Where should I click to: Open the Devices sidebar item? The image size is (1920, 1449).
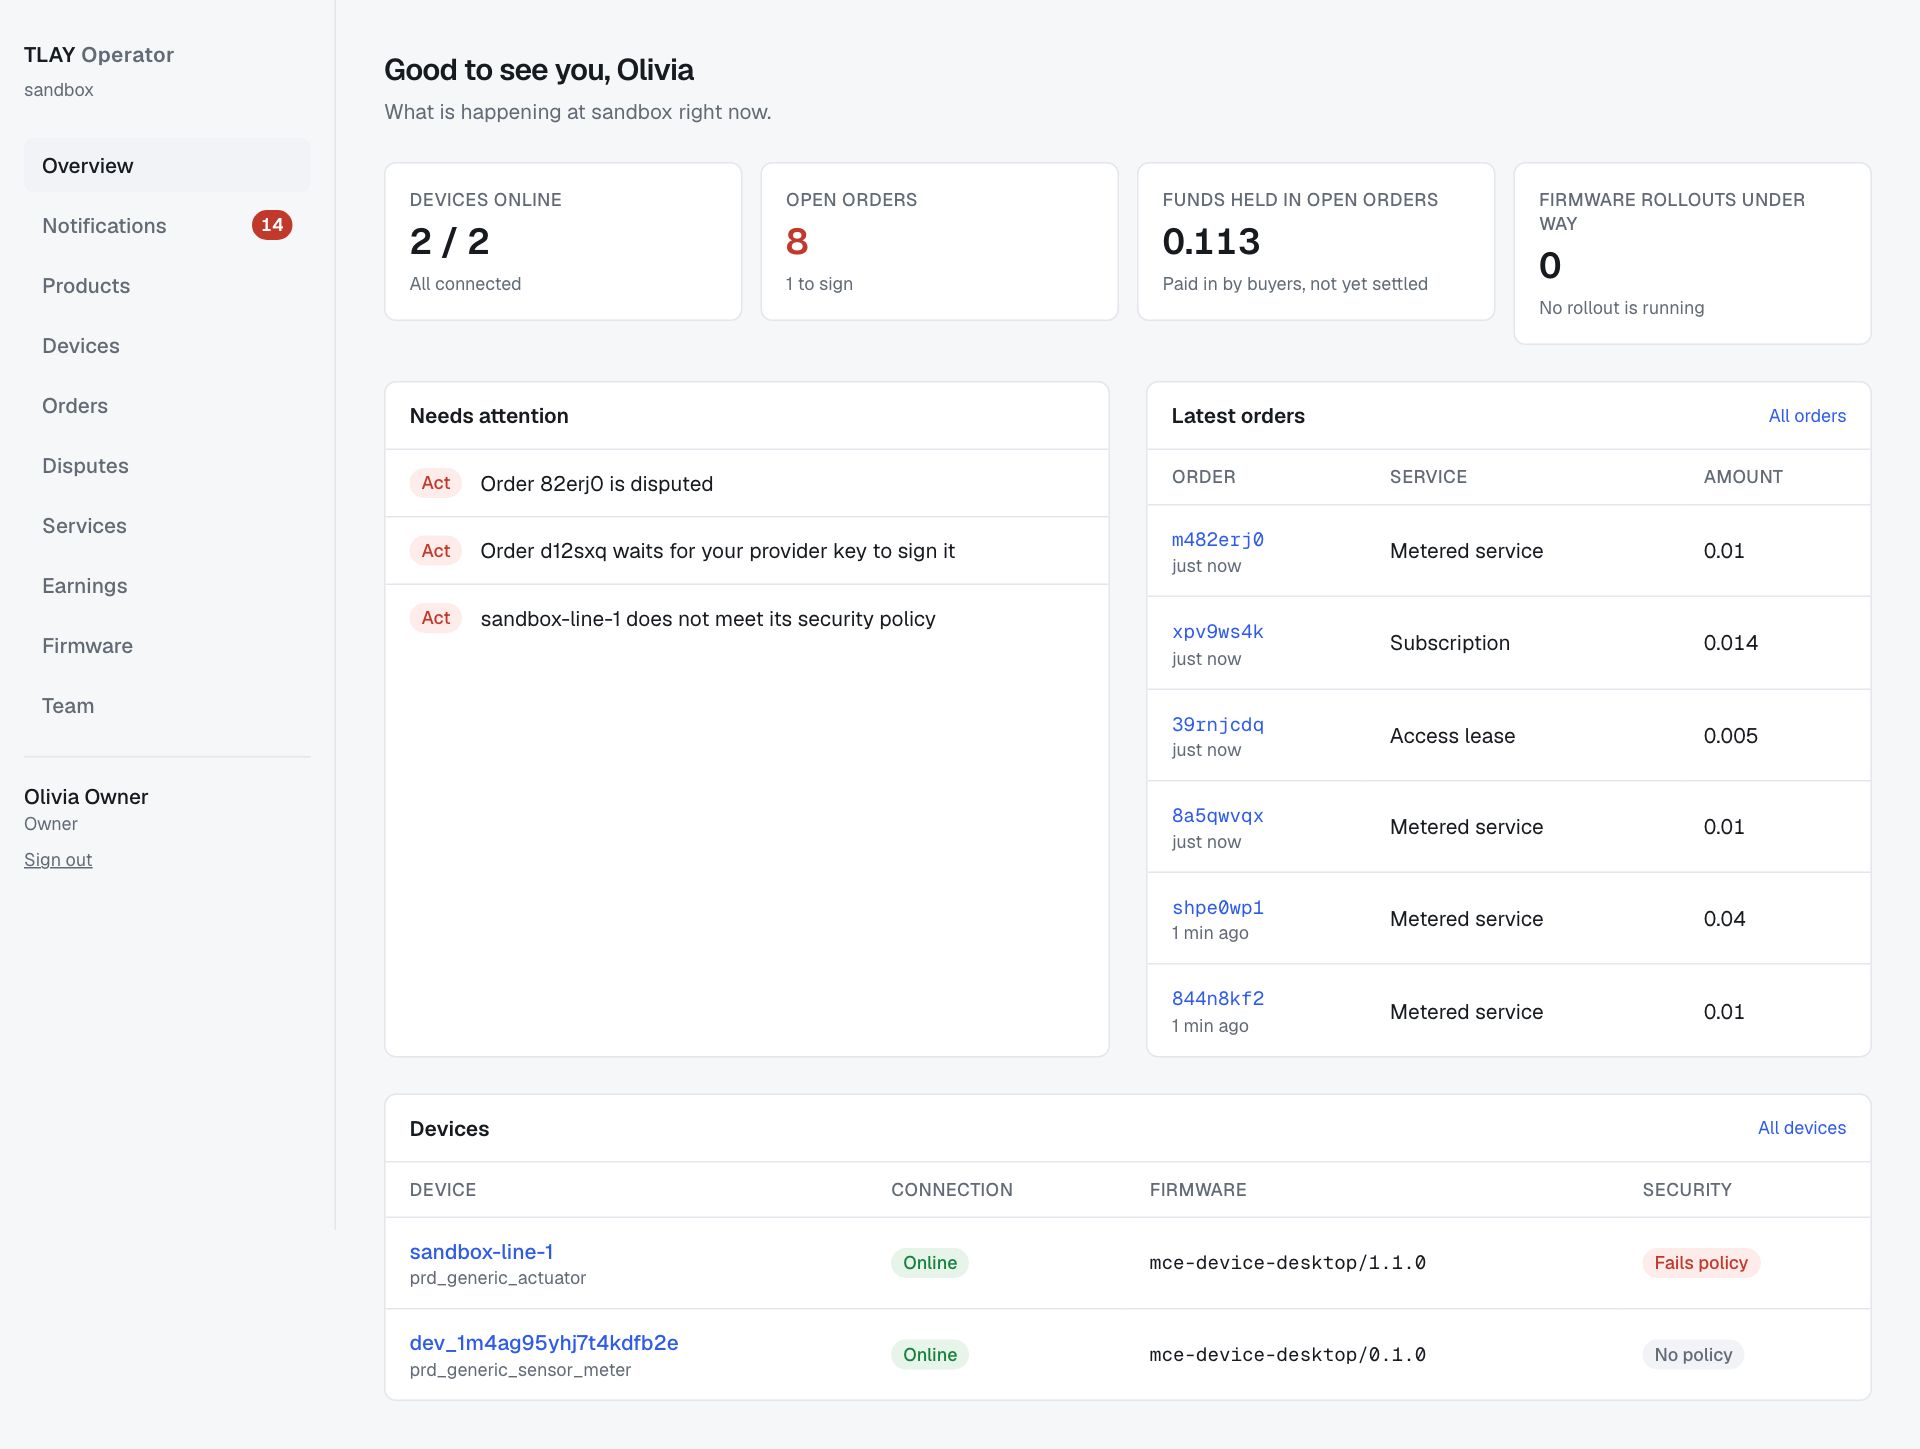[167, 346]
